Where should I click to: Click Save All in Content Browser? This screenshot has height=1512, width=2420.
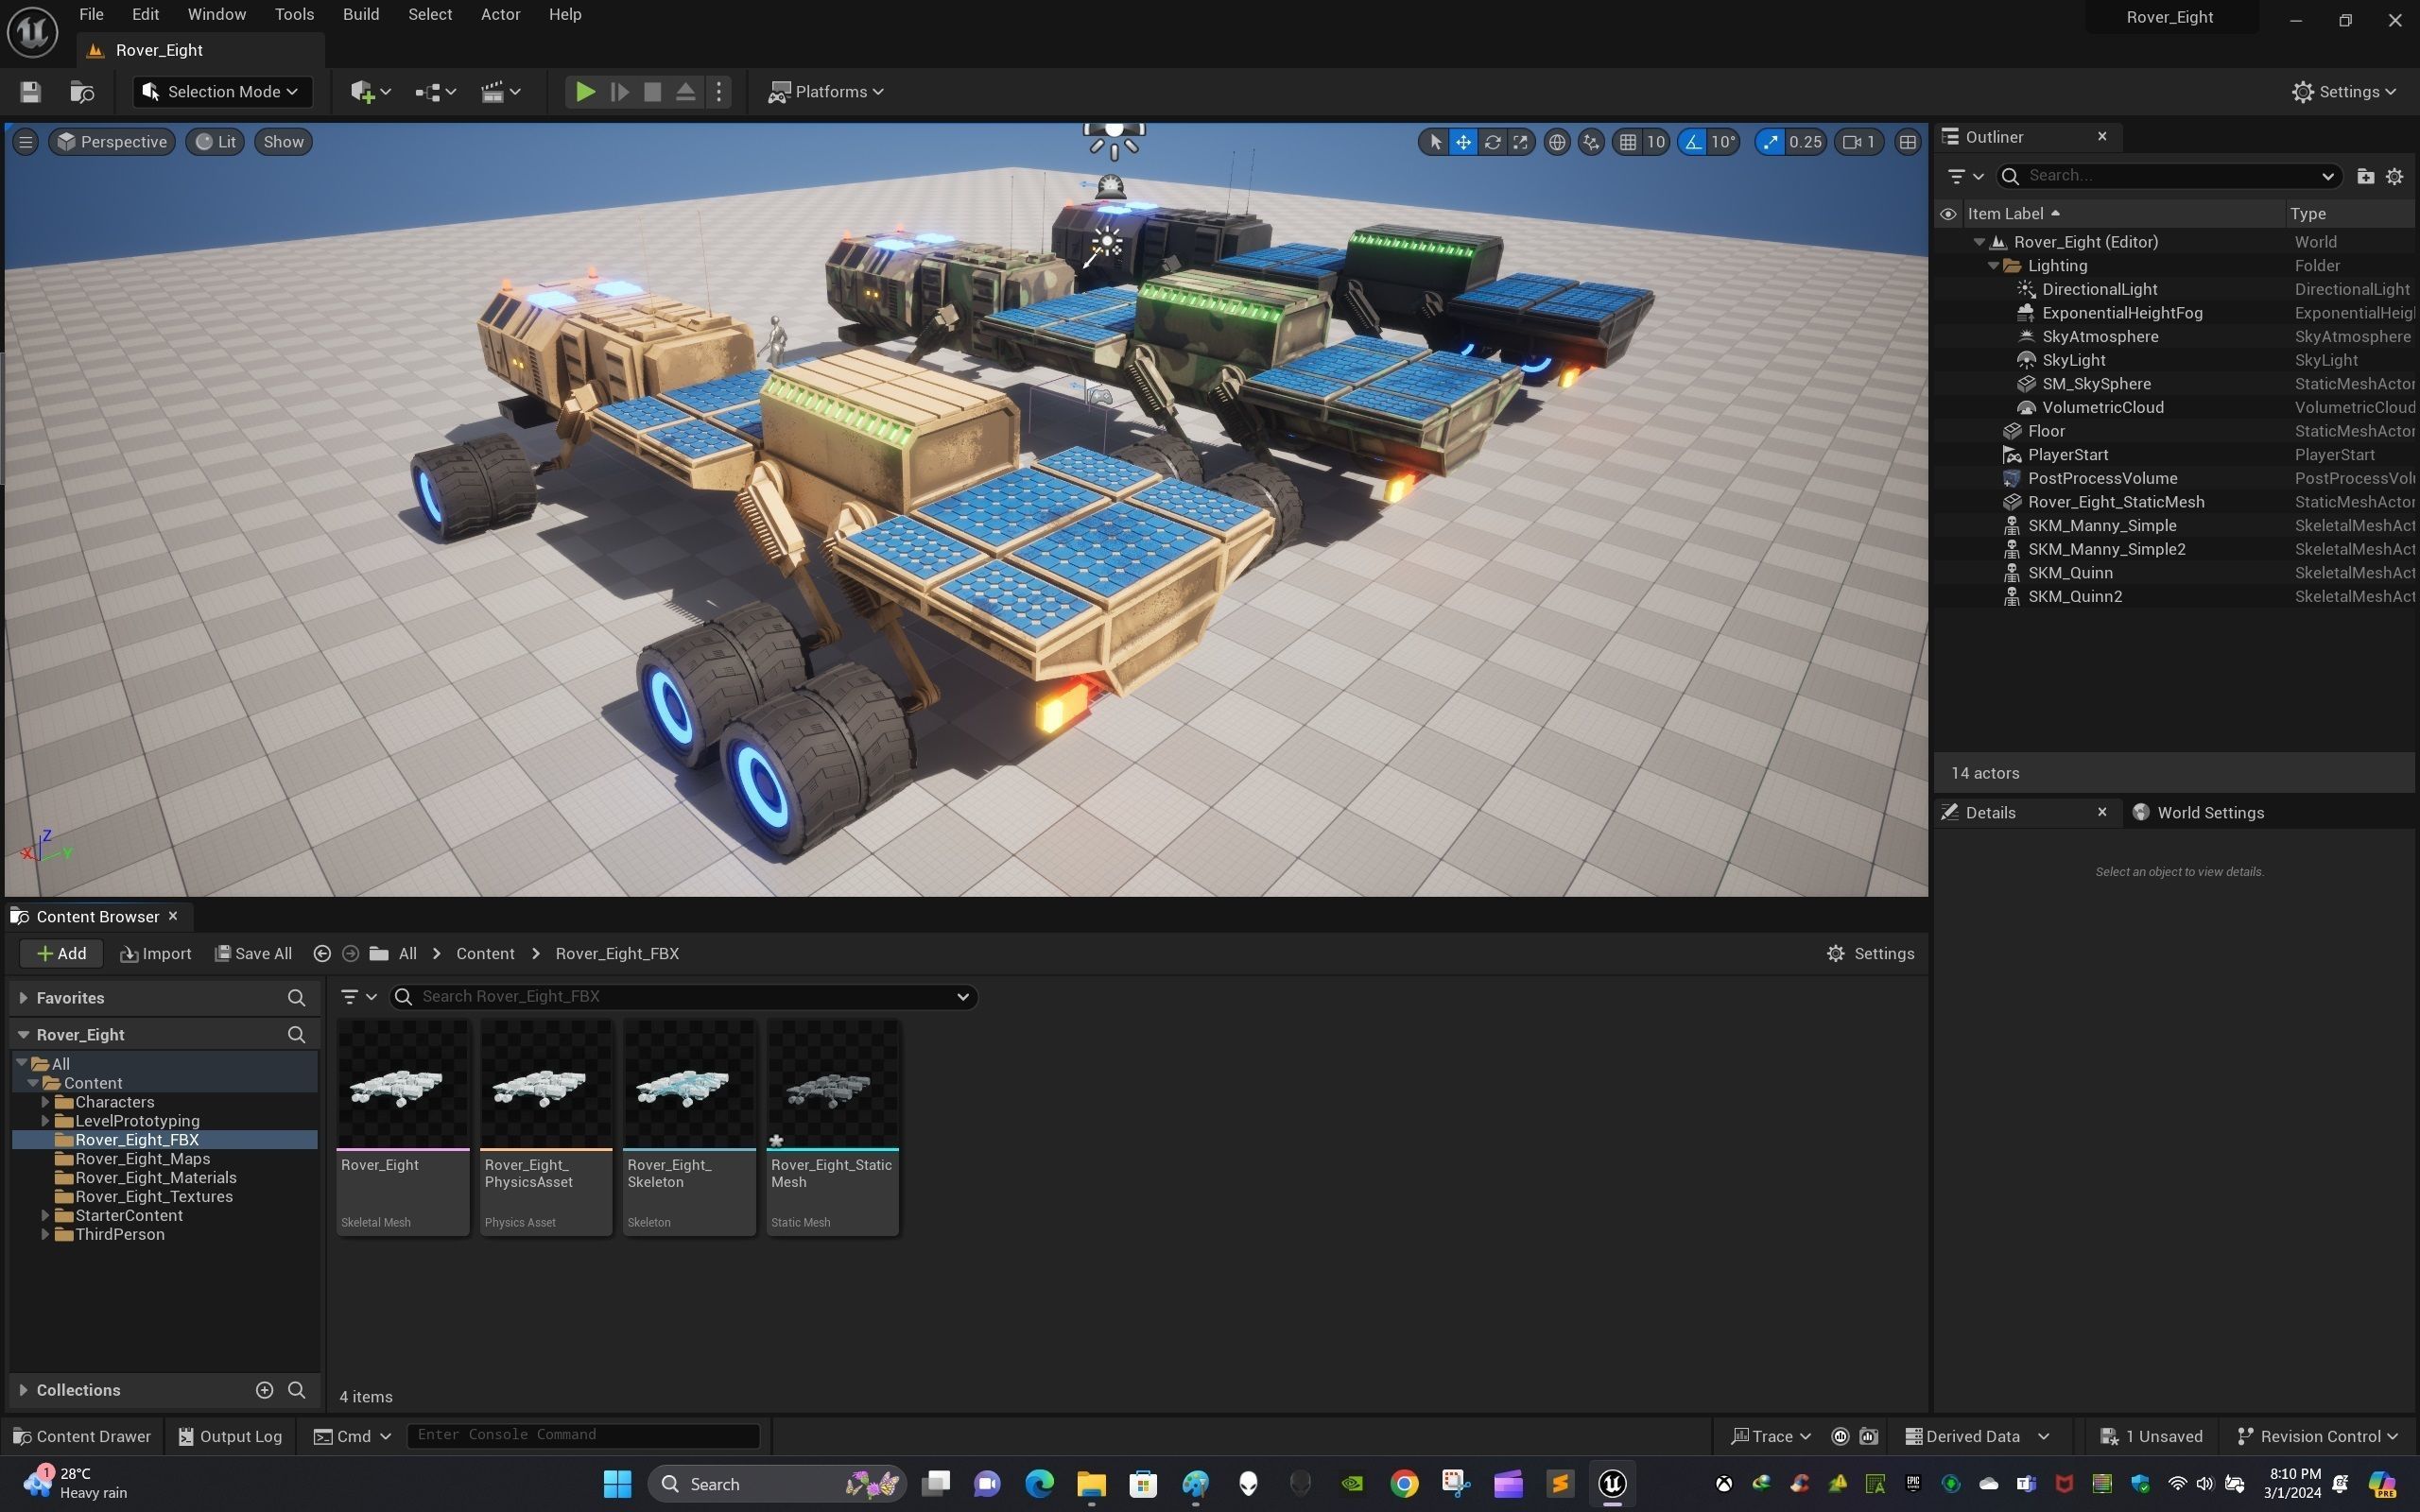[x=253, y=954]
